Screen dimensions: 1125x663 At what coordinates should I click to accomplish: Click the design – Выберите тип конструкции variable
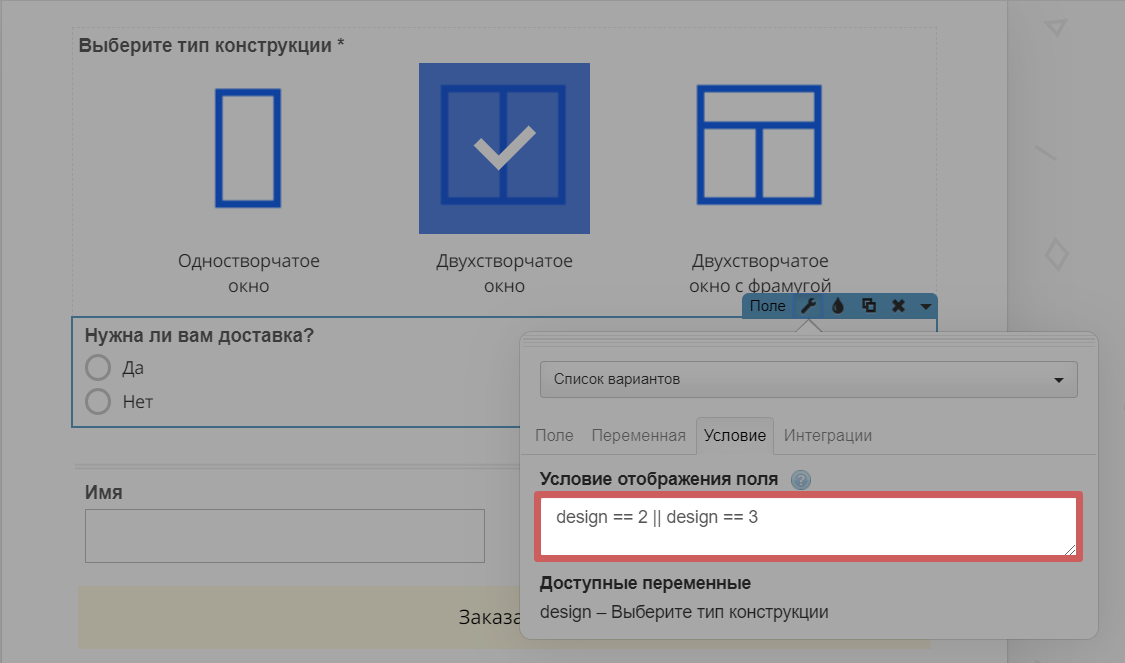tap(684, 612)
